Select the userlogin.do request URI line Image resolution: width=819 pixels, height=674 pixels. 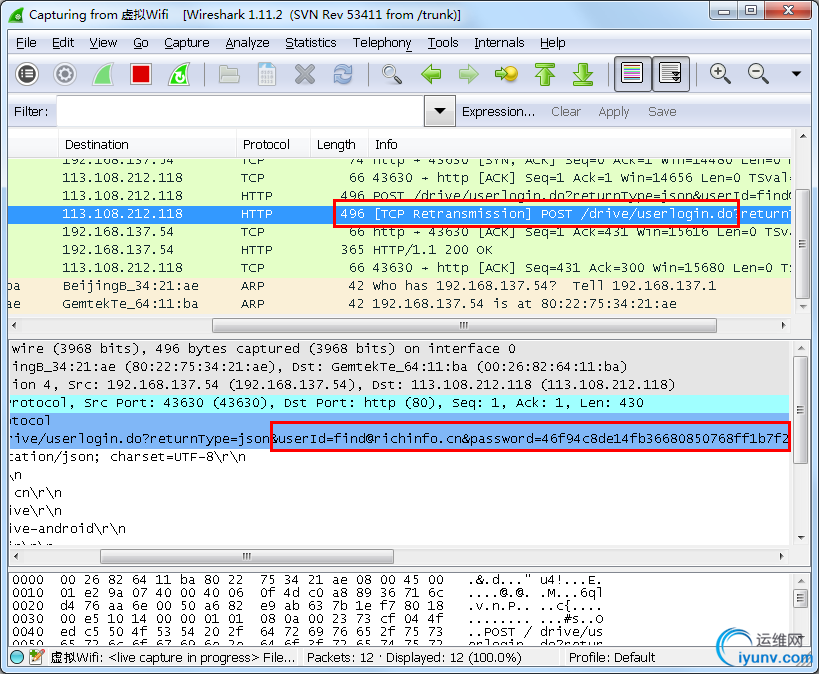[x=400, y=439]
